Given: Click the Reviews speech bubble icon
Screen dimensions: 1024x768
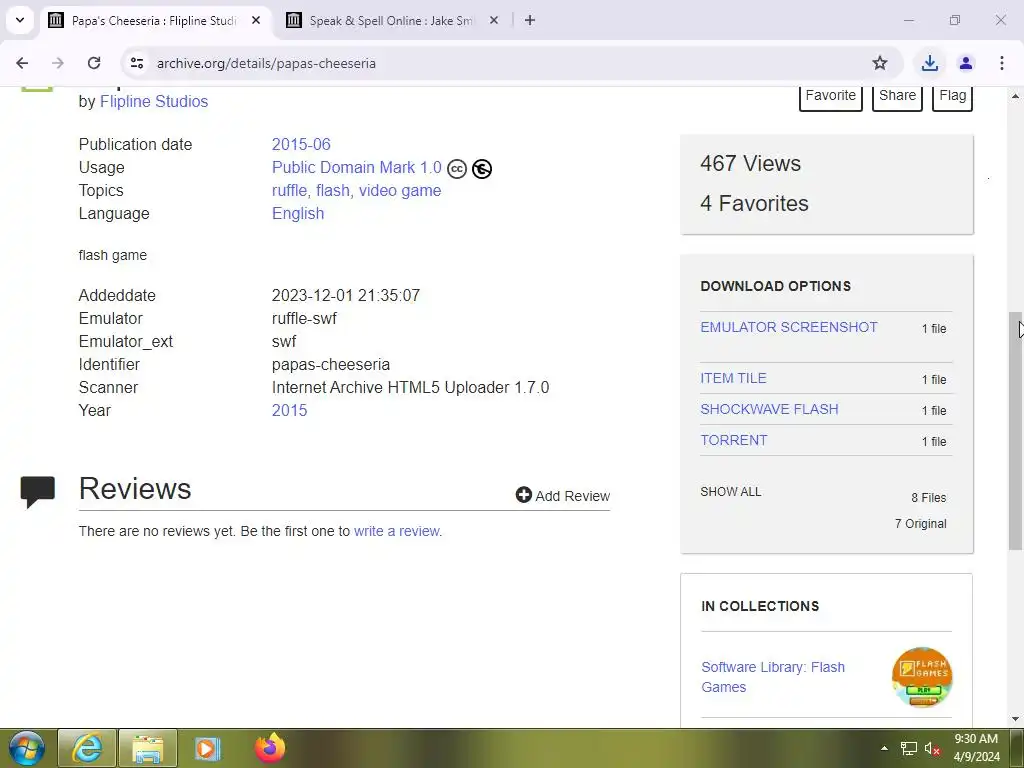Looking at the screenshot, I should click(37, 492).
